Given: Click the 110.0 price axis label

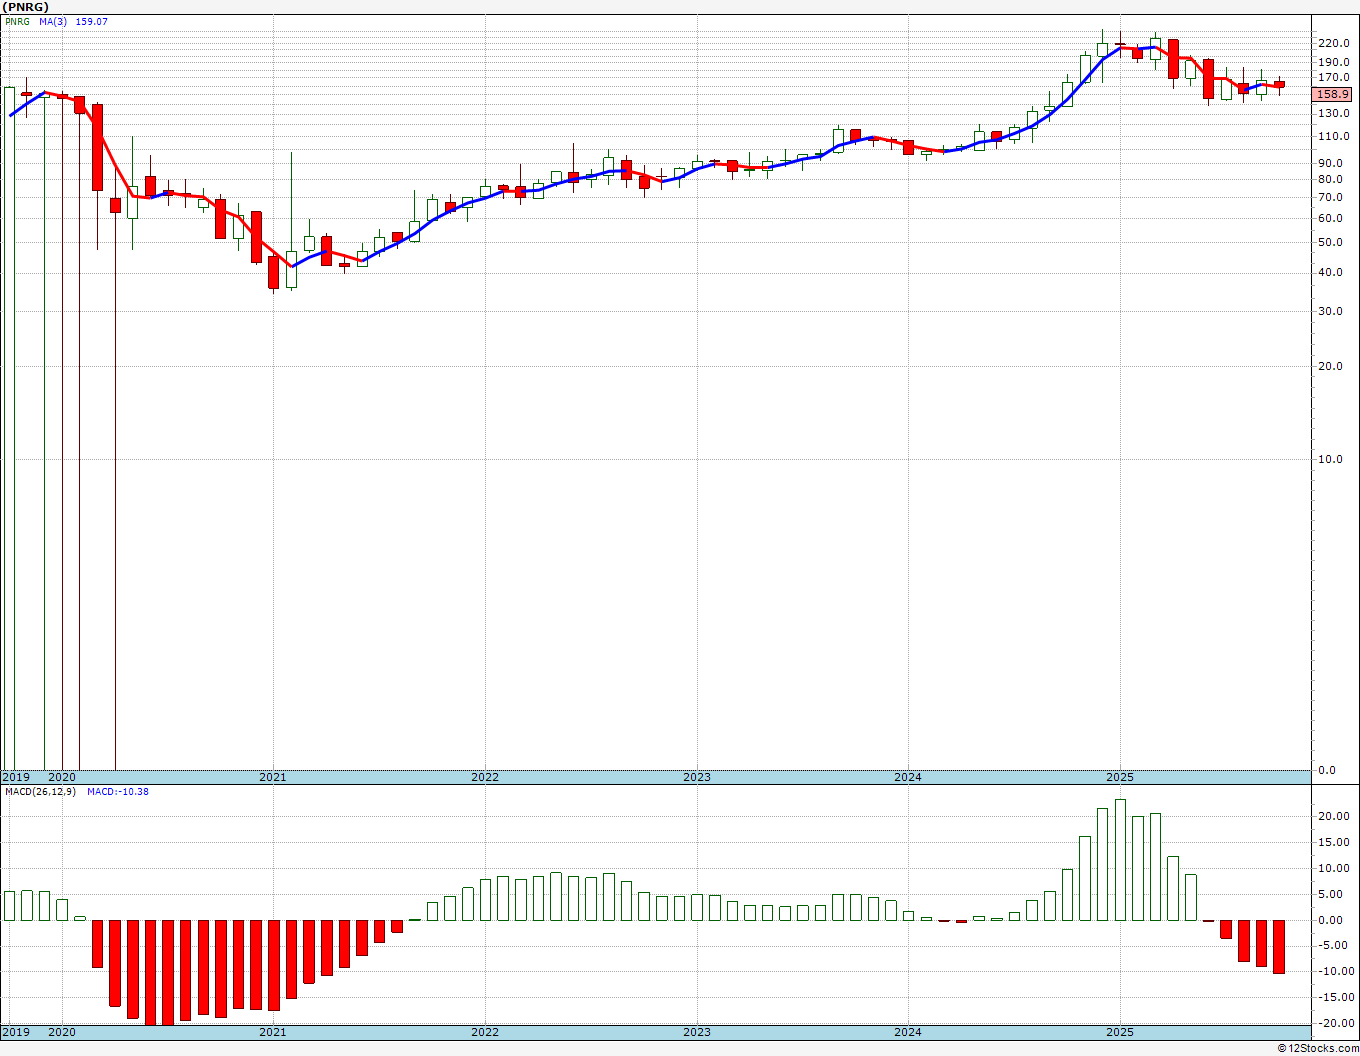Looking at the screenshot, I should click(x=1334, y=136).
